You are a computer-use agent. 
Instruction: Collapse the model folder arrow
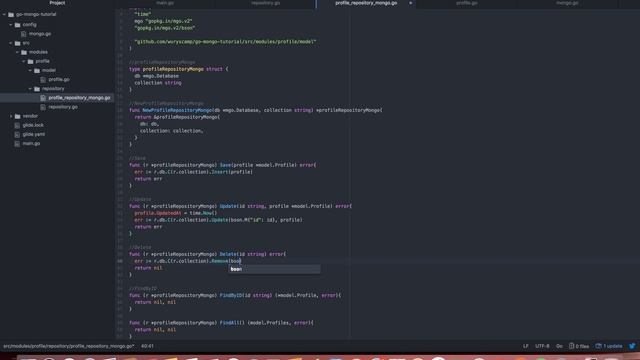[x=31, y=71]
